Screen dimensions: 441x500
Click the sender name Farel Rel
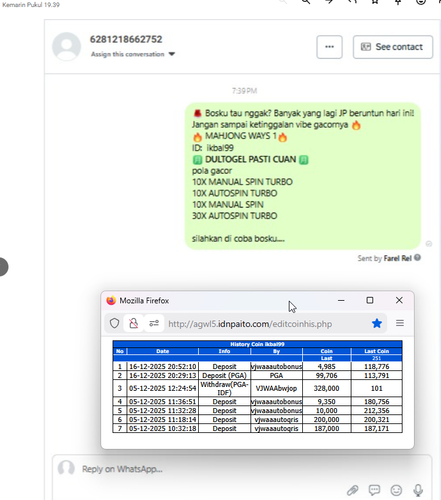[x=398, y=258]
